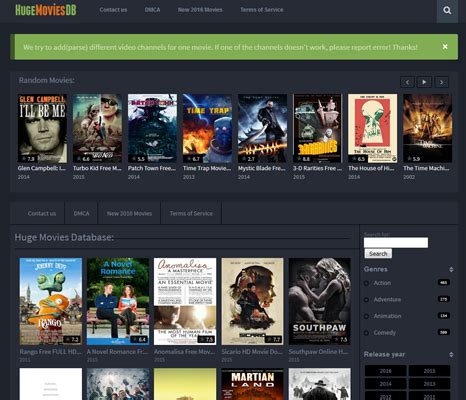Open The Time Machine poster

coord(427,128)
